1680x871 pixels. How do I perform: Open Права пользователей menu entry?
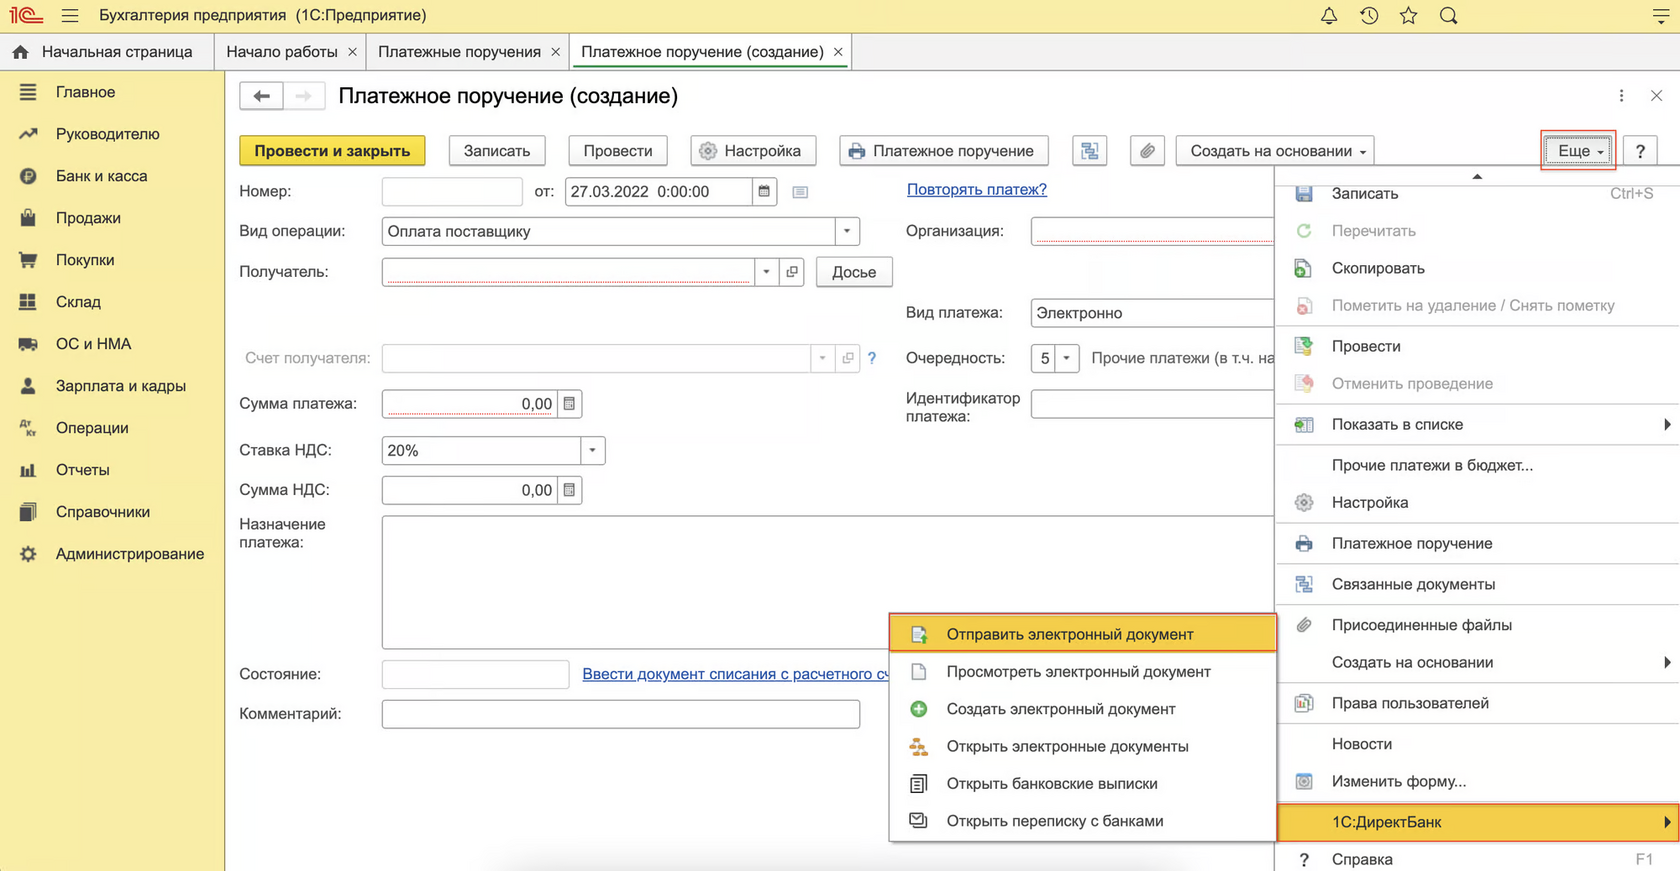[1477, 703]
